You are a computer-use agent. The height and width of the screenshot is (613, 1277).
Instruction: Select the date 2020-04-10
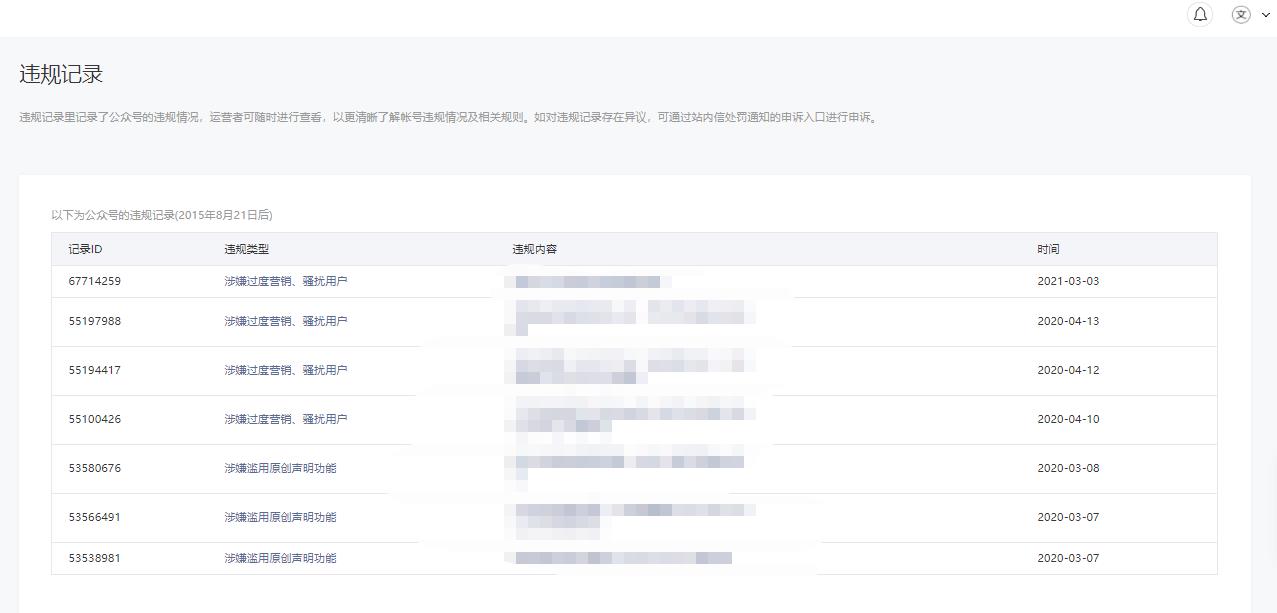1067,419
